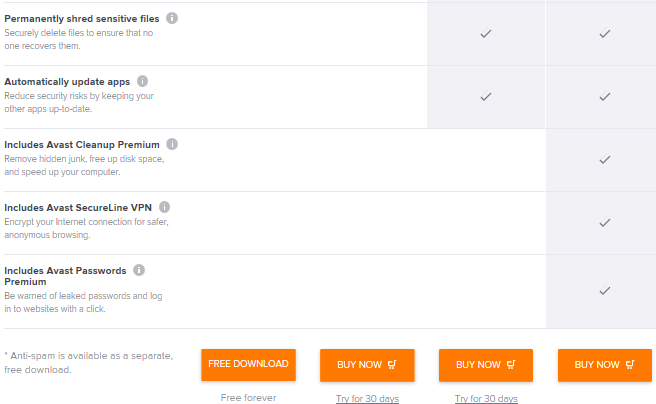Click the rightmost BUY NOW button
Screen dimensions: 656x404
pos(605,365)
